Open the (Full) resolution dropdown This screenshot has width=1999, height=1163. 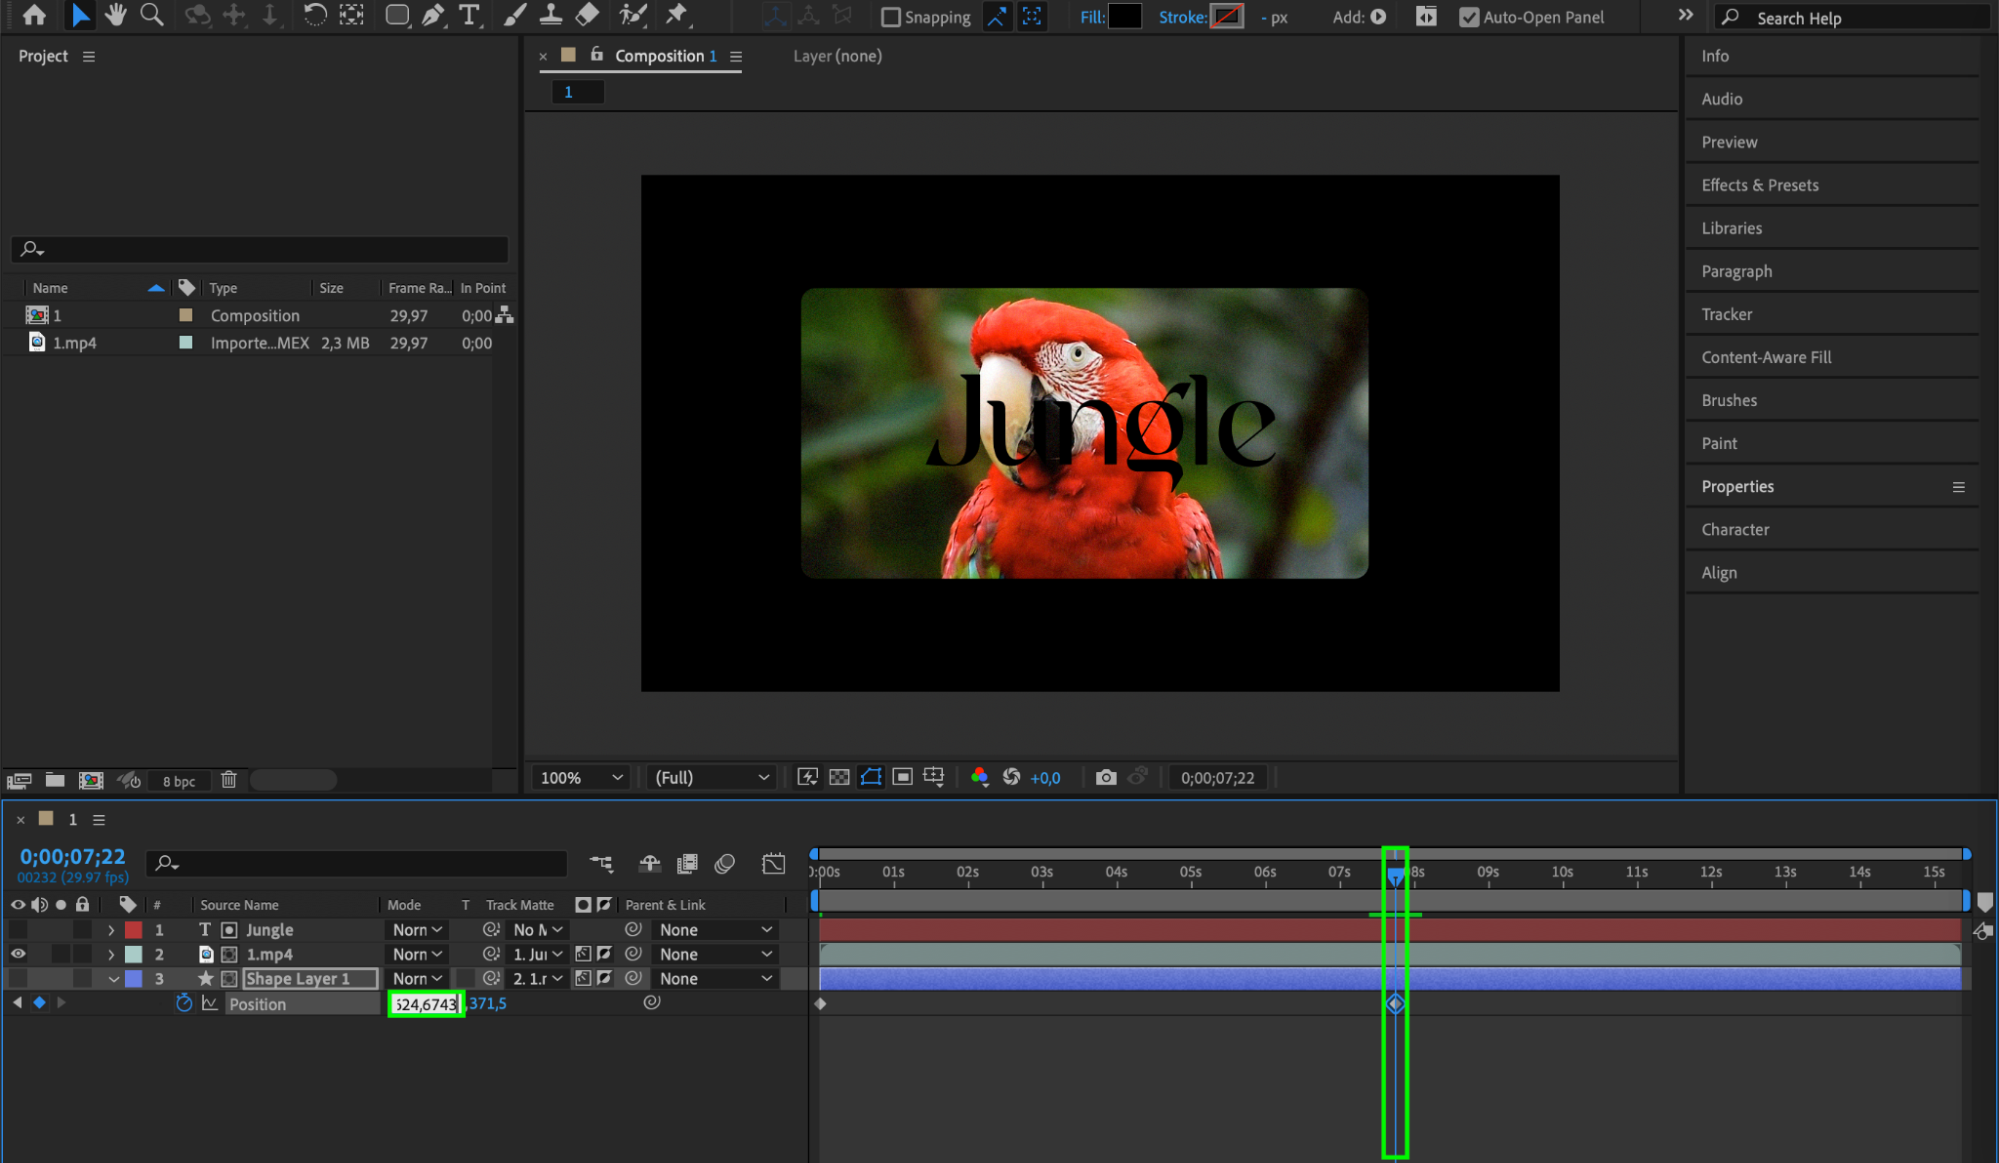(x=711, y=777)
